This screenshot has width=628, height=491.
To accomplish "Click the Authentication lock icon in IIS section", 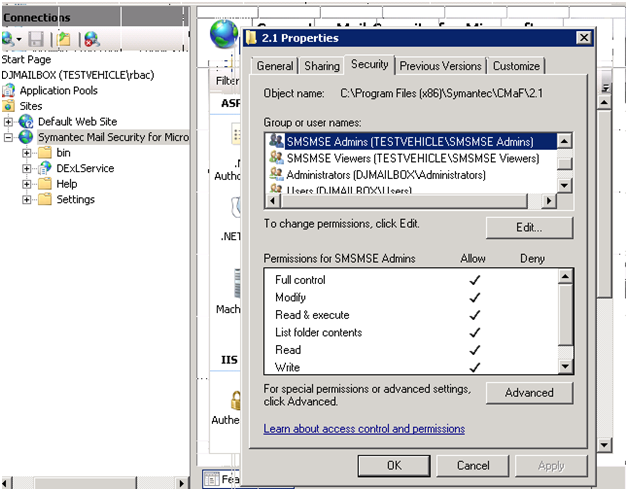I will point(236,400).
